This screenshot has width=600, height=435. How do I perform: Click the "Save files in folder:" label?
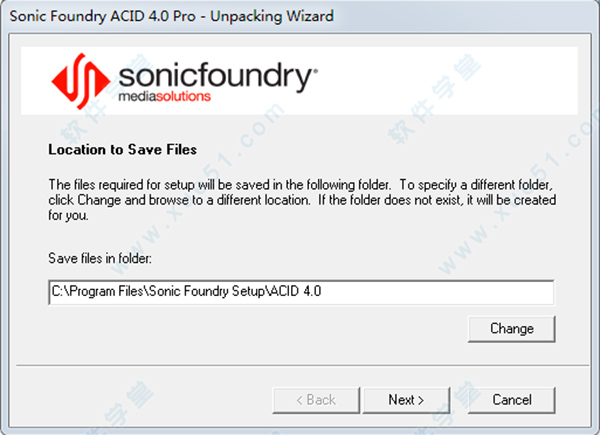tap(99, 260)
